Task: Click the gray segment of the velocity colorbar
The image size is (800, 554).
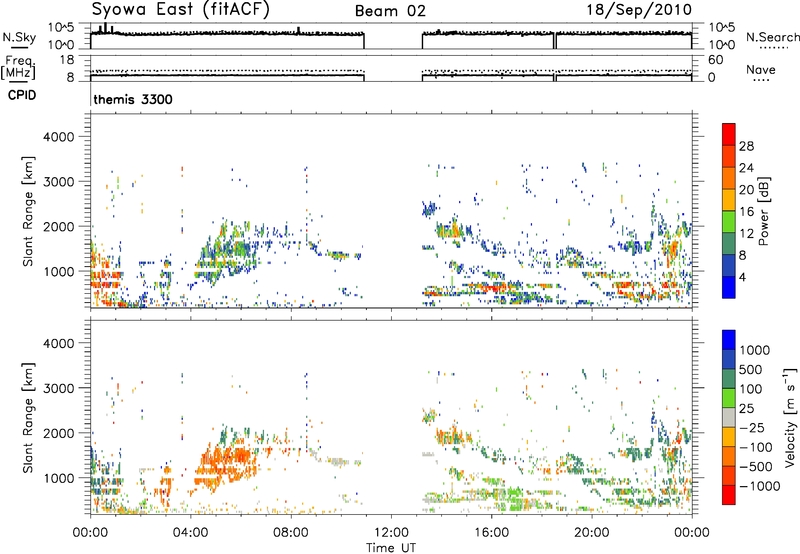Action: pyautogui.click(x=729, y=417)
